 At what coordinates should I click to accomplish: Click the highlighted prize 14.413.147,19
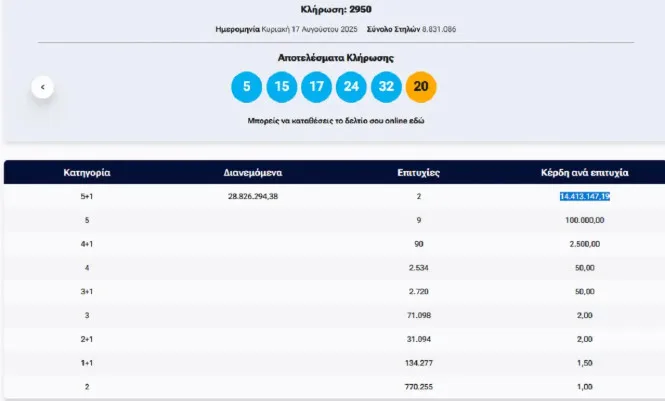click(585, 196)
